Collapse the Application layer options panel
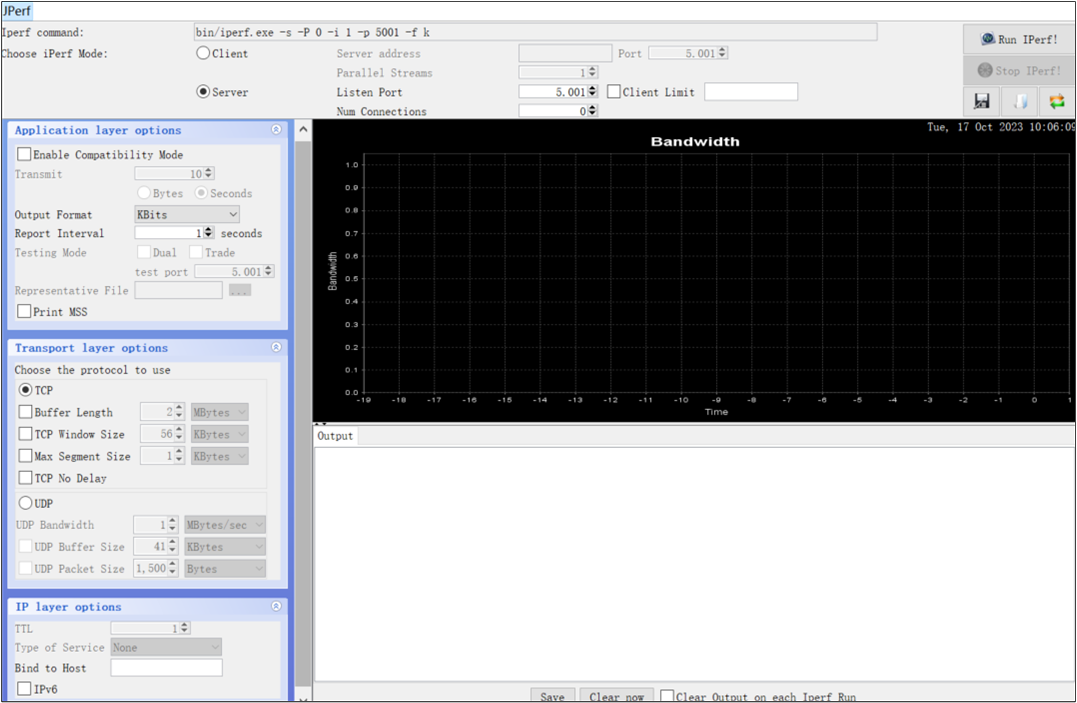Viewport: 1077px width, 703px height. pyautogui.click(x=277, y=130)
